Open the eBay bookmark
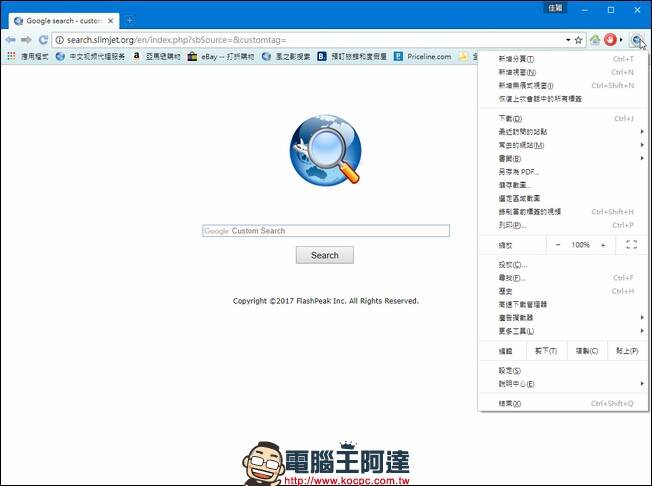652x486 pixels. tap(221, 56)
